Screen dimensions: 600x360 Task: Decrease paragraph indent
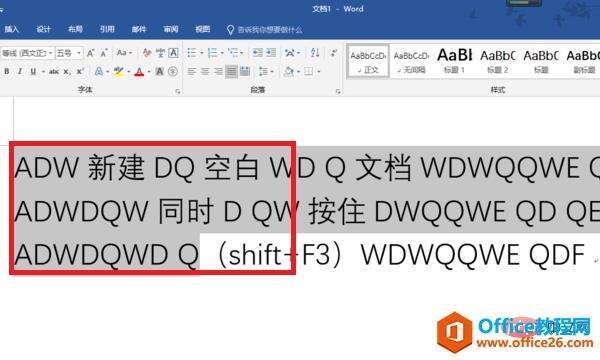258,53
